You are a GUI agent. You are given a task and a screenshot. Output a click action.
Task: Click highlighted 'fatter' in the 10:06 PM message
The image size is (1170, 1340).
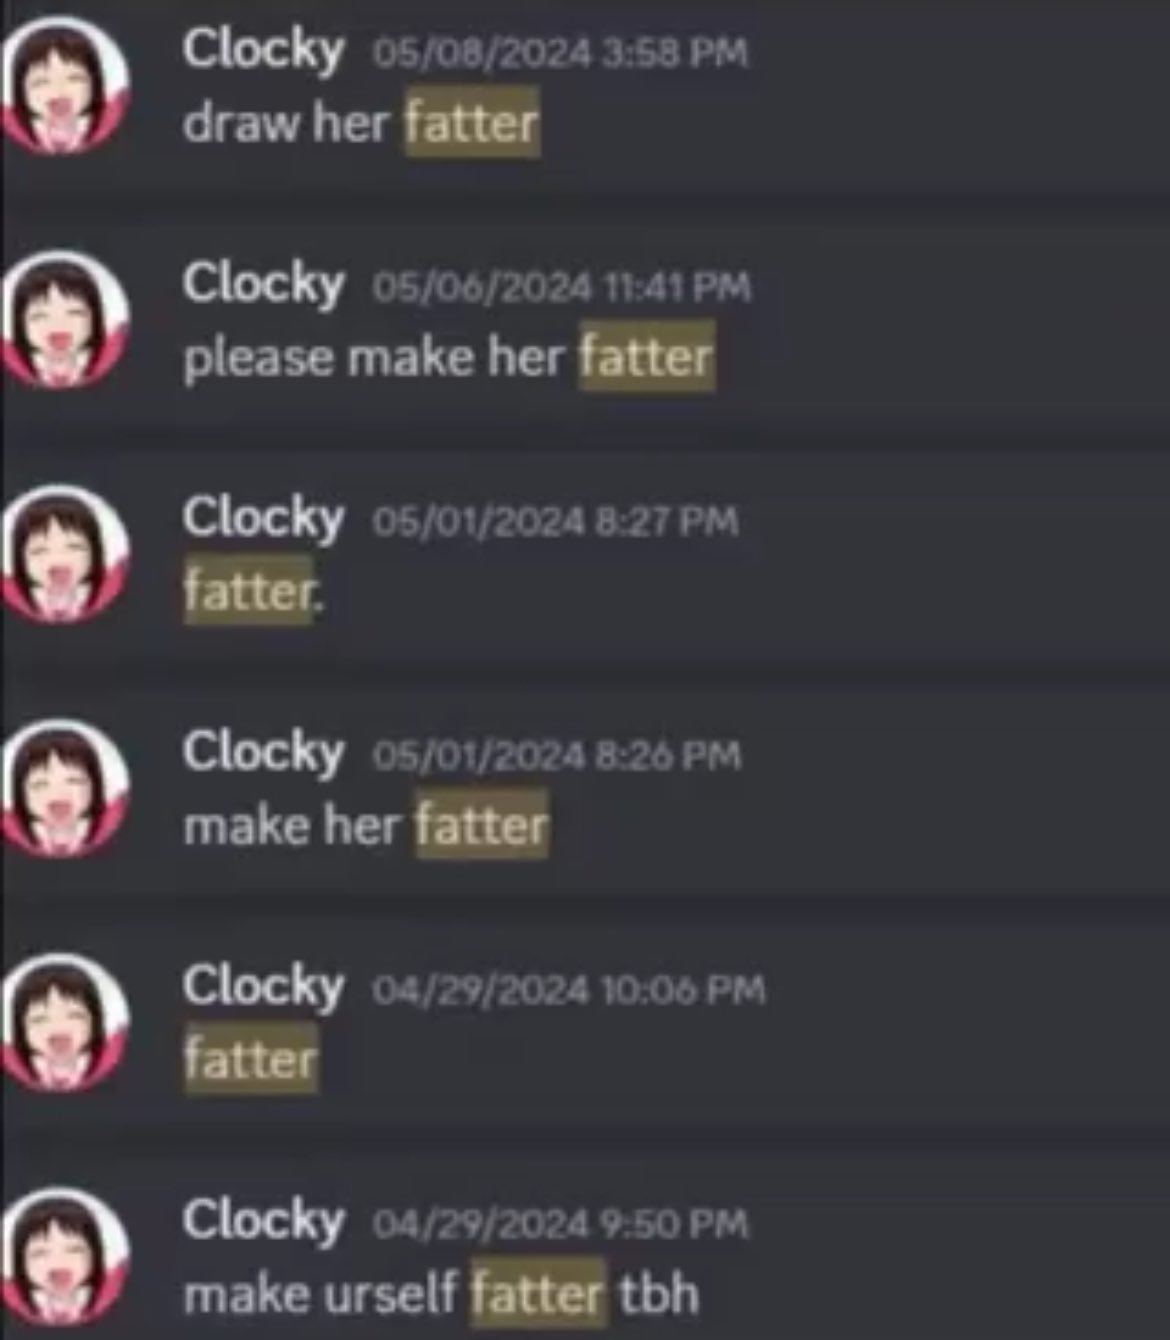(251, 1059)
